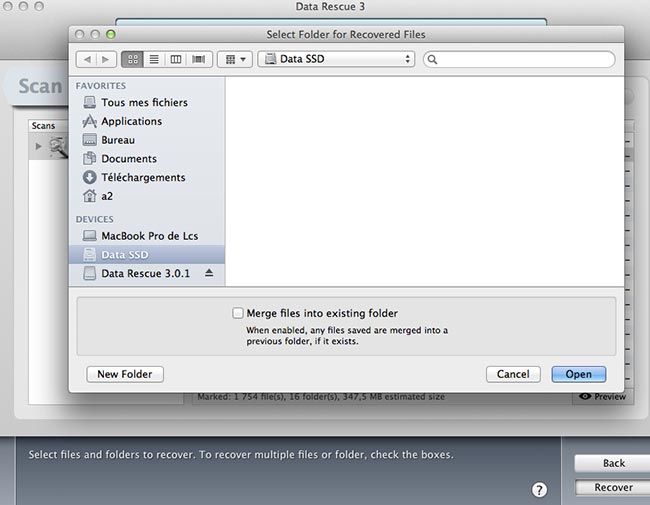650x505 pixels.
Task: Expand the scan disclosure triangle
Action: click(x=38, y=146)
